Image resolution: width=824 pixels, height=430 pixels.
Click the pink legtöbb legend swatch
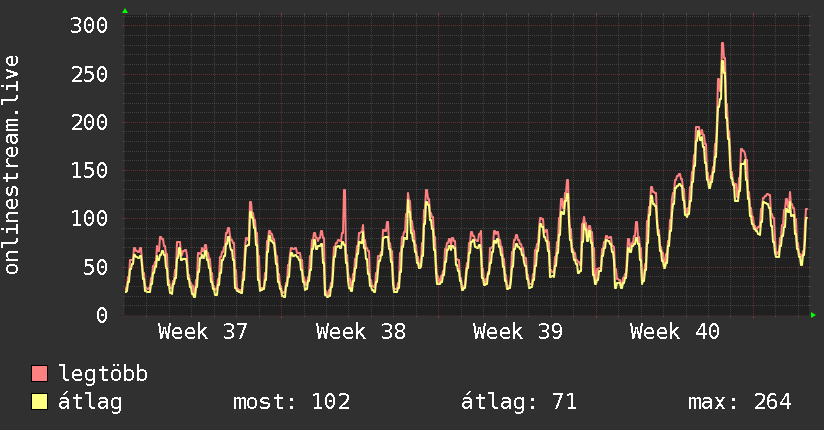point(39,374)
